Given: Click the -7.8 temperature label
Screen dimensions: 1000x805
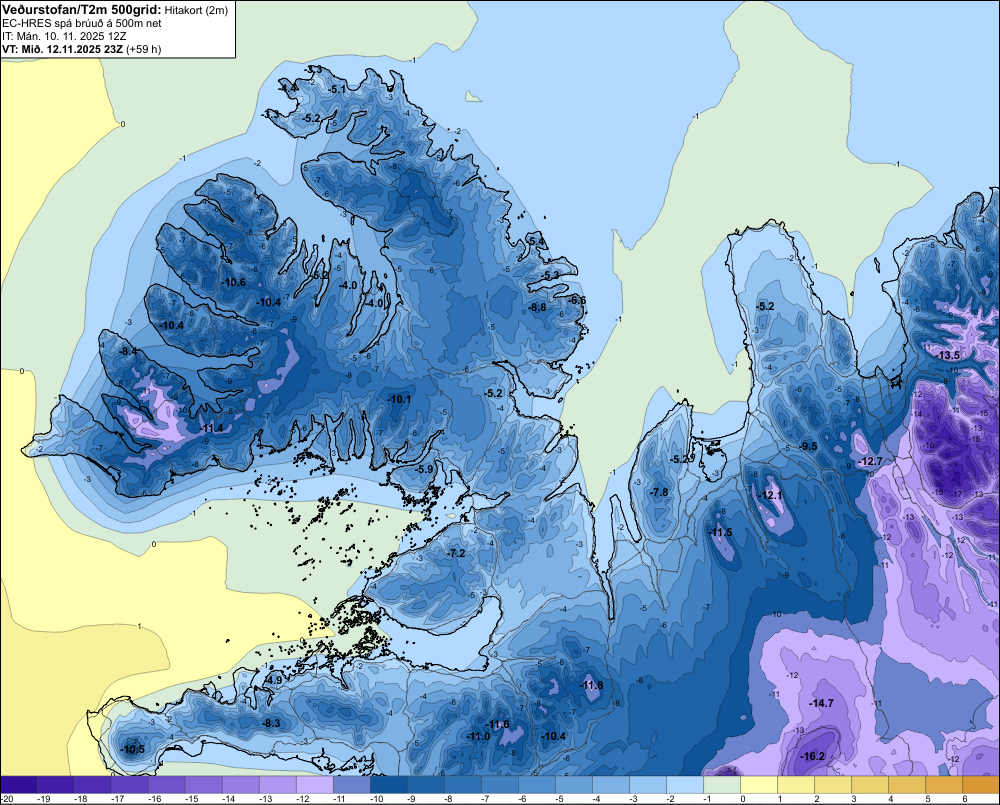Looking at the screenshot, I should (659, 492).
